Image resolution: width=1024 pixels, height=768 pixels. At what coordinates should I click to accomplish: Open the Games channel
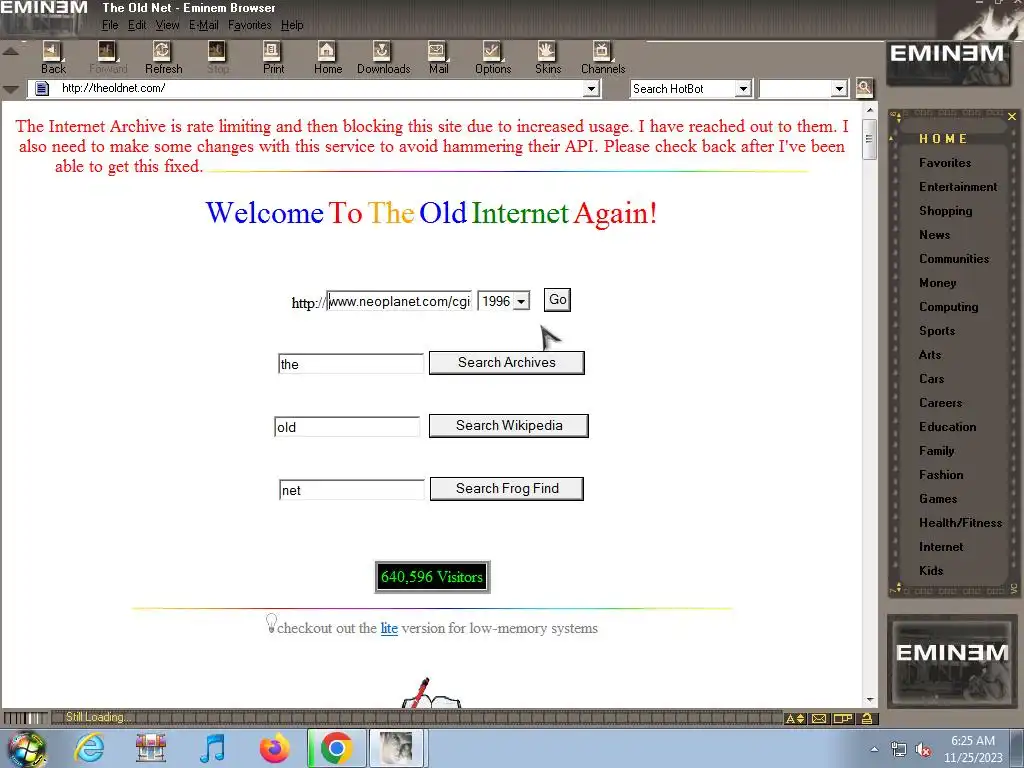click(x=938, y=499)
